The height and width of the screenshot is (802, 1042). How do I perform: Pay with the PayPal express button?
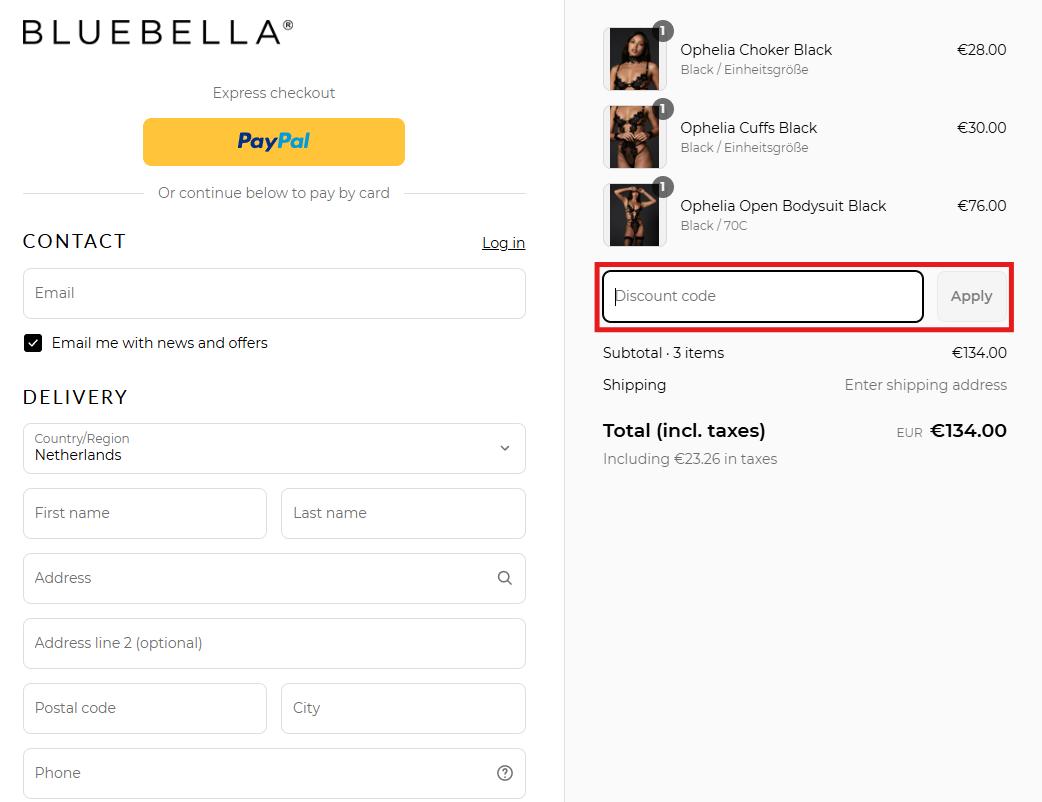click(x=273, y=142)
